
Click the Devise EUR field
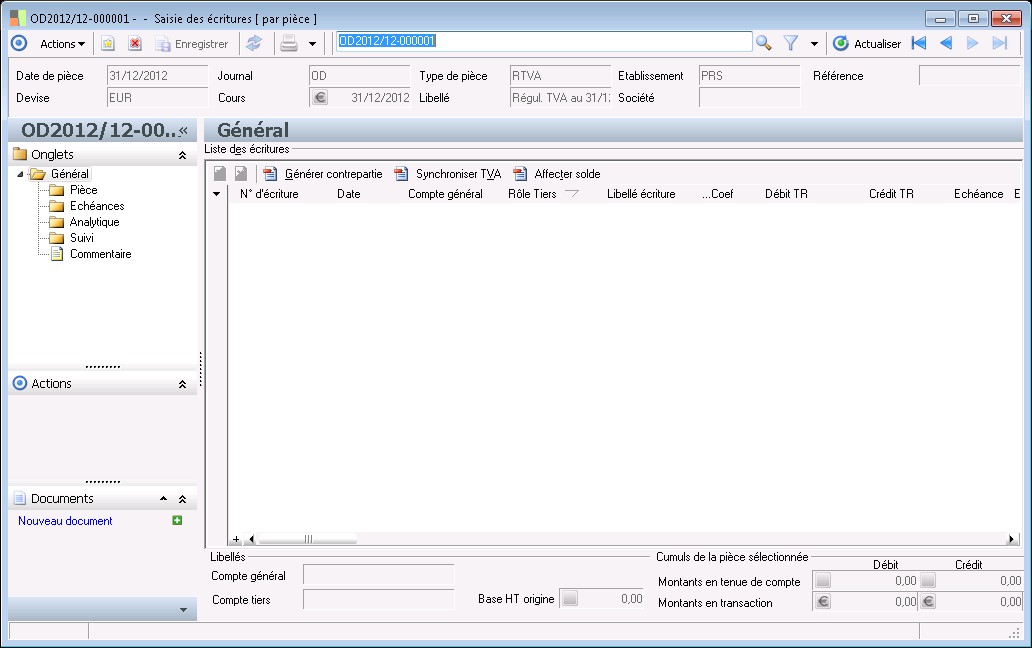pos(157,97)
